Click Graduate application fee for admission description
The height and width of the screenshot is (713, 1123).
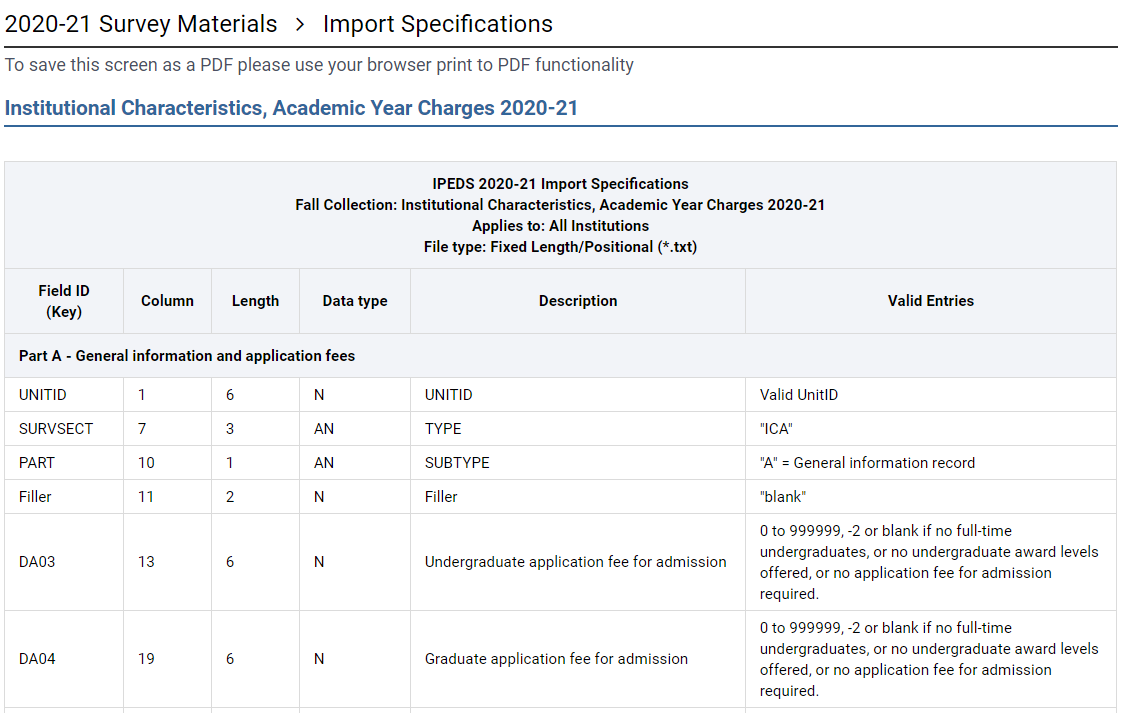(556, 659)
